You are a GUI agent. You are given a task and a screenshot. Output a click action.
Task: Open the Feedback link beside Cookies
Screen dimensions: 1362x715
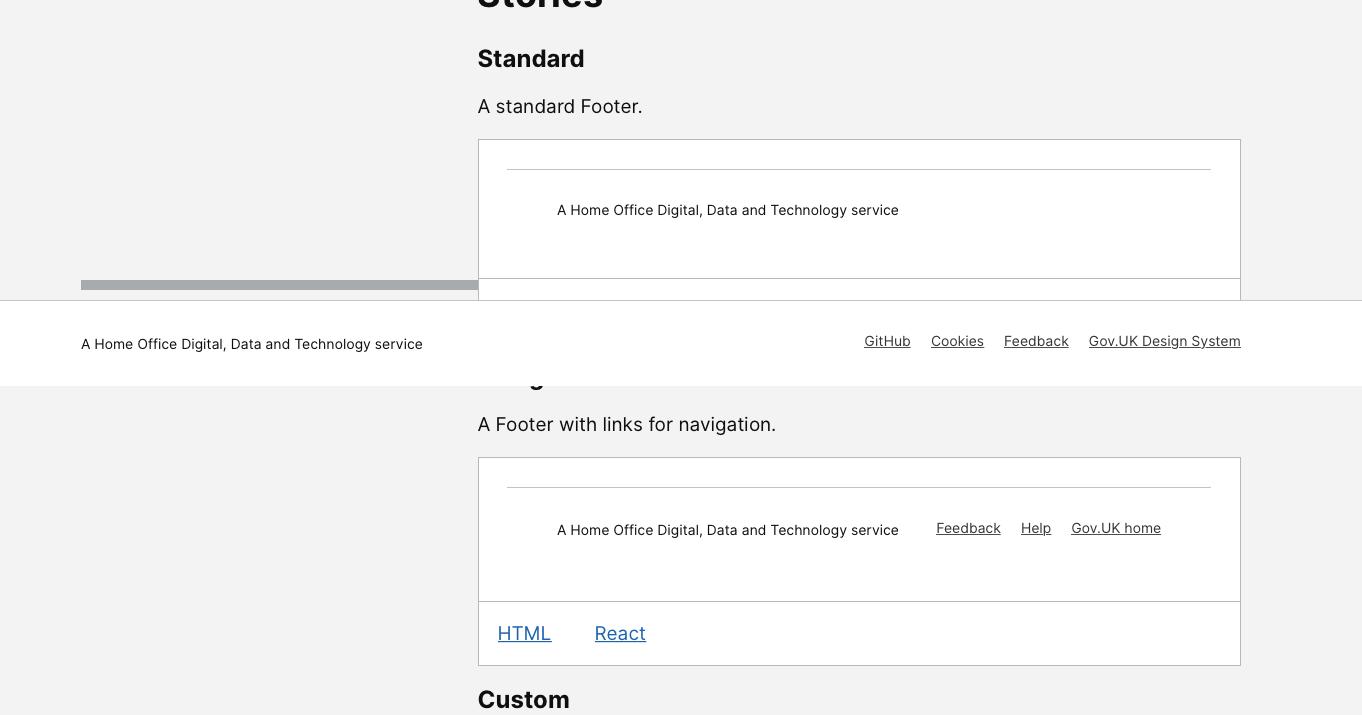point(1036,341)
